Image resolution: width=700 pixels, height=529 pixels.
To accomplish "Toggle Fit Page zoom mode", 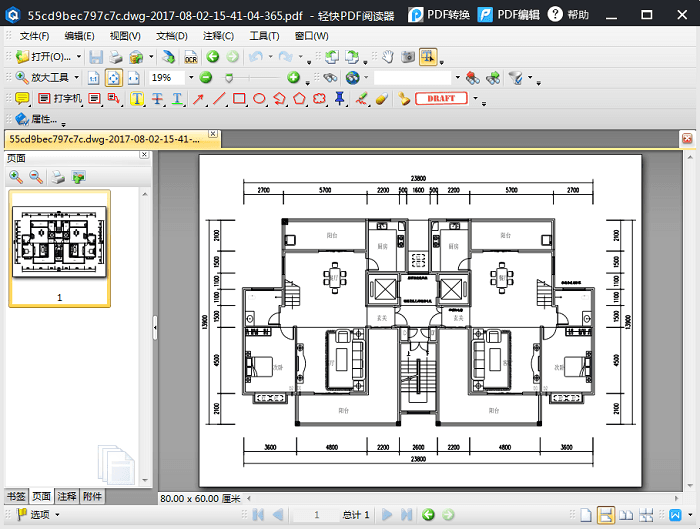I will [113, 78].
